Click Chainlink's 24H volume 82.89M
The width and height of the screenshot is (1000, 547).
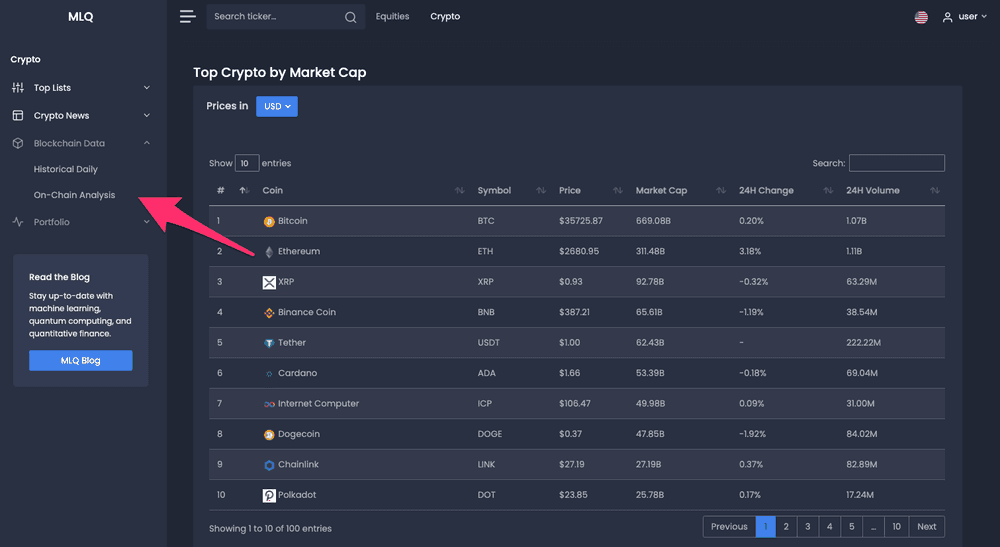click(862, 465)
